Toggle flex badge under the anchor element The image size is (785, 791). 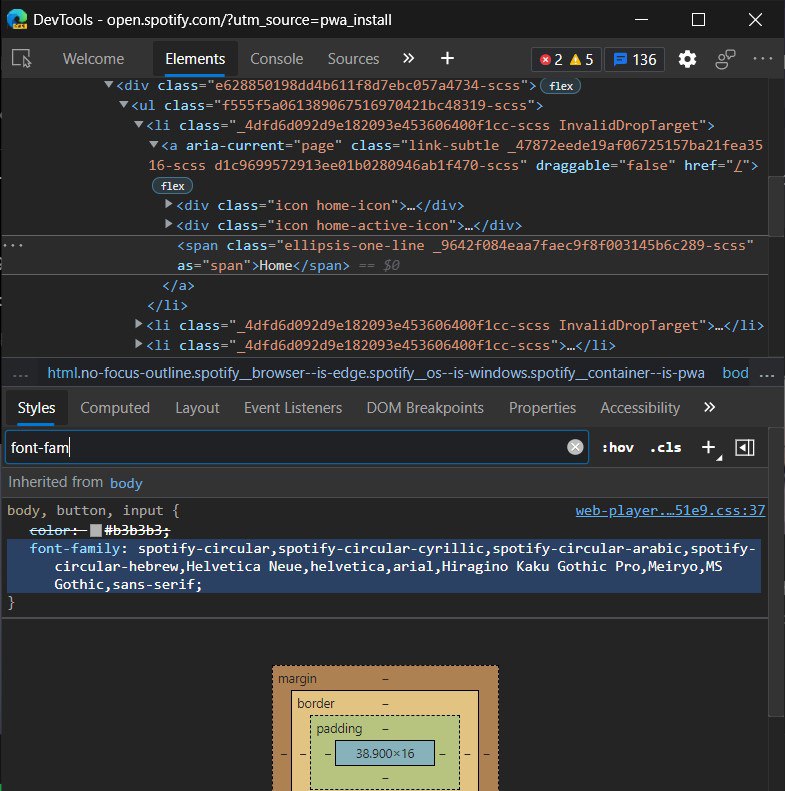pyautogui.click(x=173, y=186)
